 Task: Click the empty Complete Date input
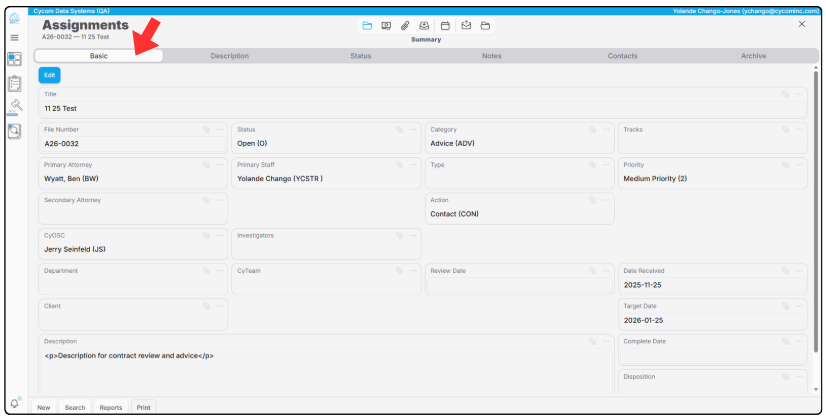click(712, 356)
